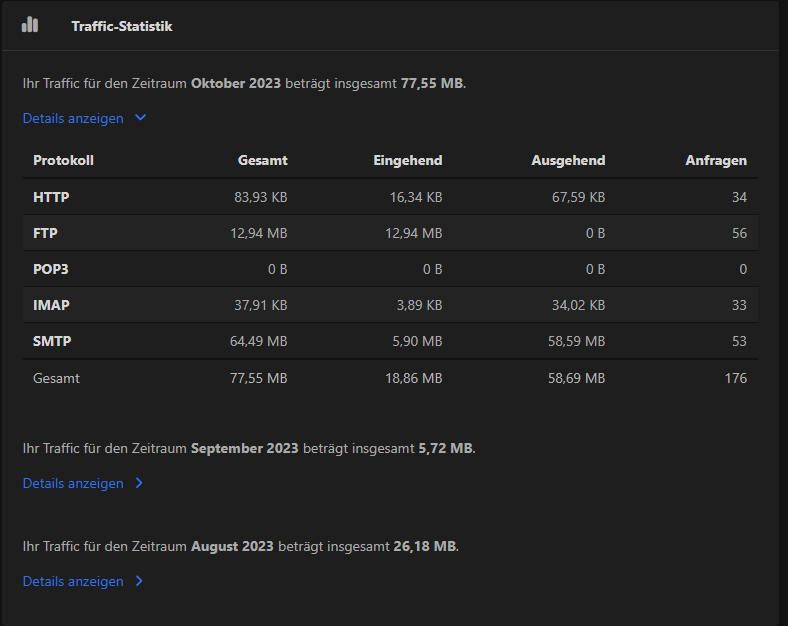788x626 pixels.
Task: Click the Protokoll column header
Action: (63, 160)
